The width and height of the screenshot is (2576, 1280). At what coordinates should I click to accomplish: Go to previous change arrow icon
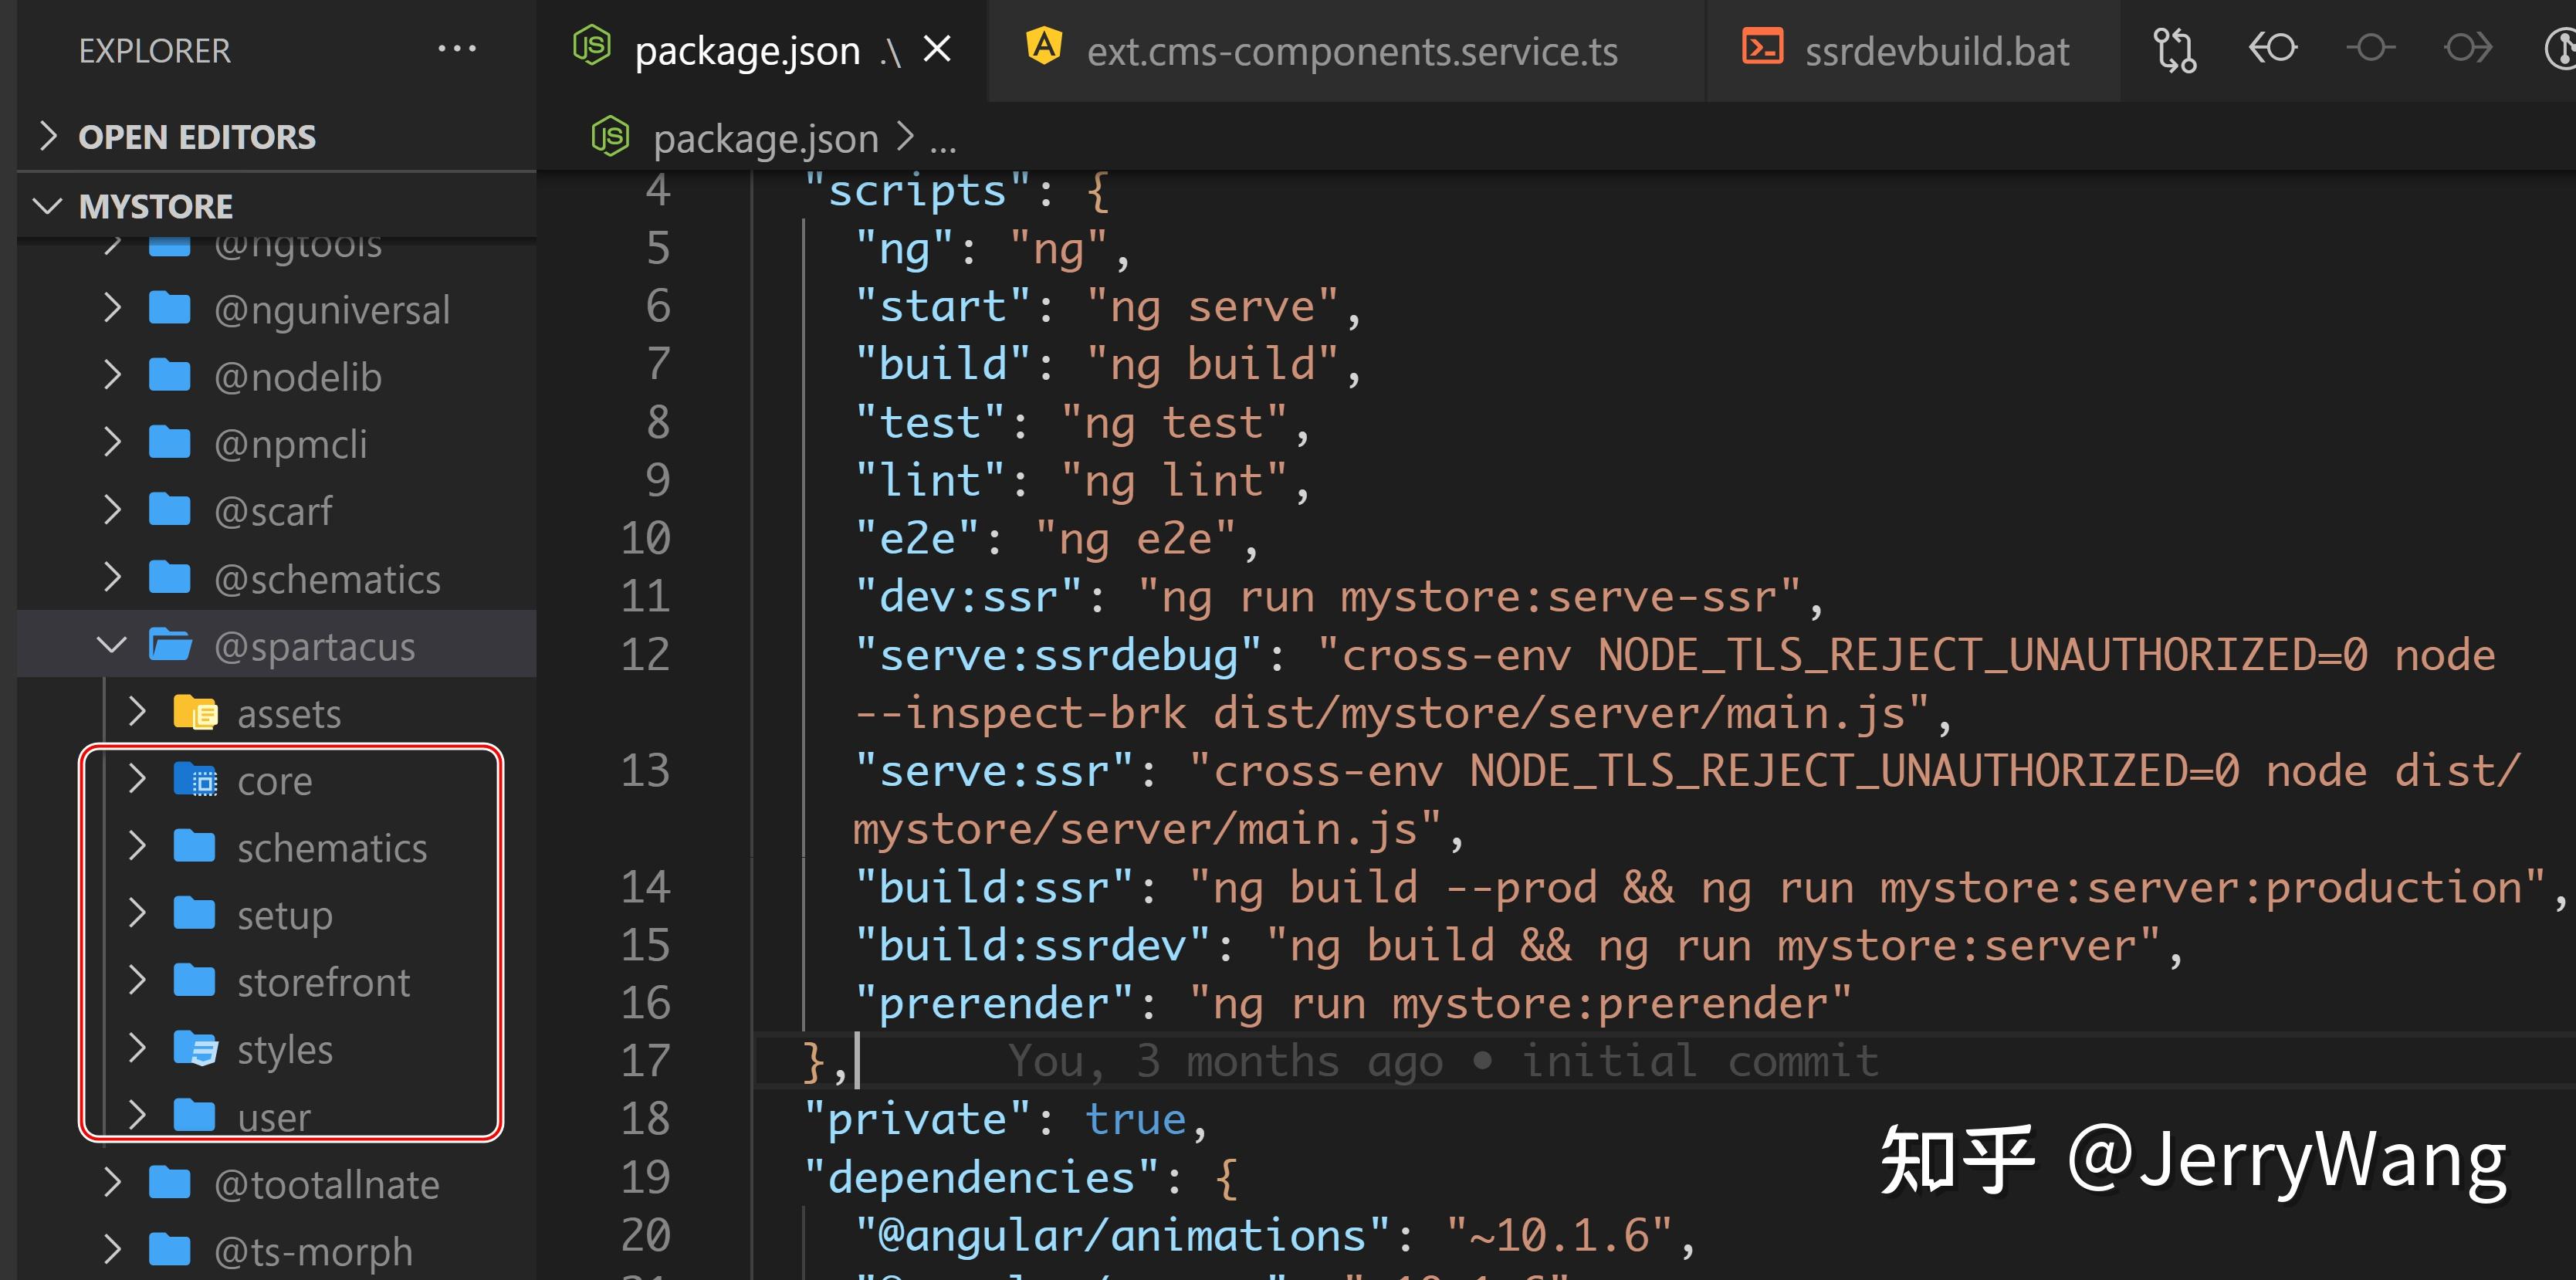(2272, 48)
